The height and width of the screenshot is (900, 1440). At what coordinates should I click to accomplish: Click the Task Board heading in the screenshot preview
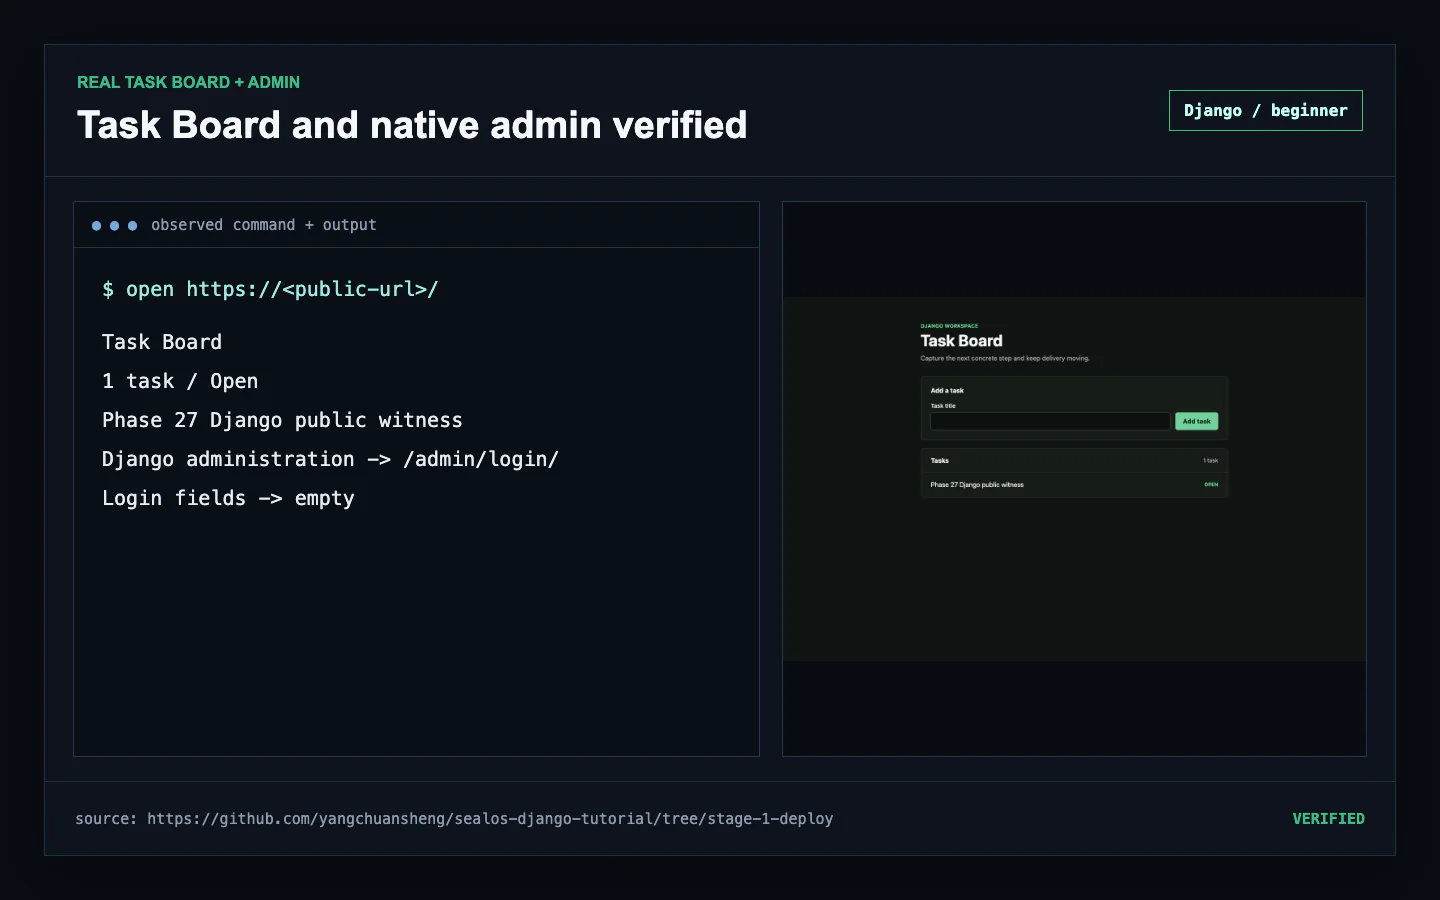coord(961,341)
